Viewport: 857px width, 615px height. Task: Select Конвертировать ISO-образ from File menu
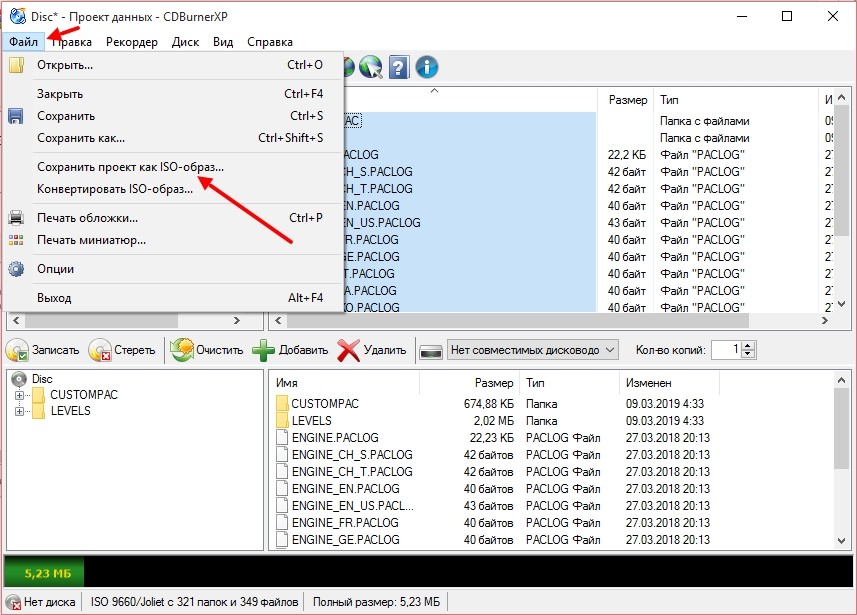pyautogui.click(x=115, y=189)
